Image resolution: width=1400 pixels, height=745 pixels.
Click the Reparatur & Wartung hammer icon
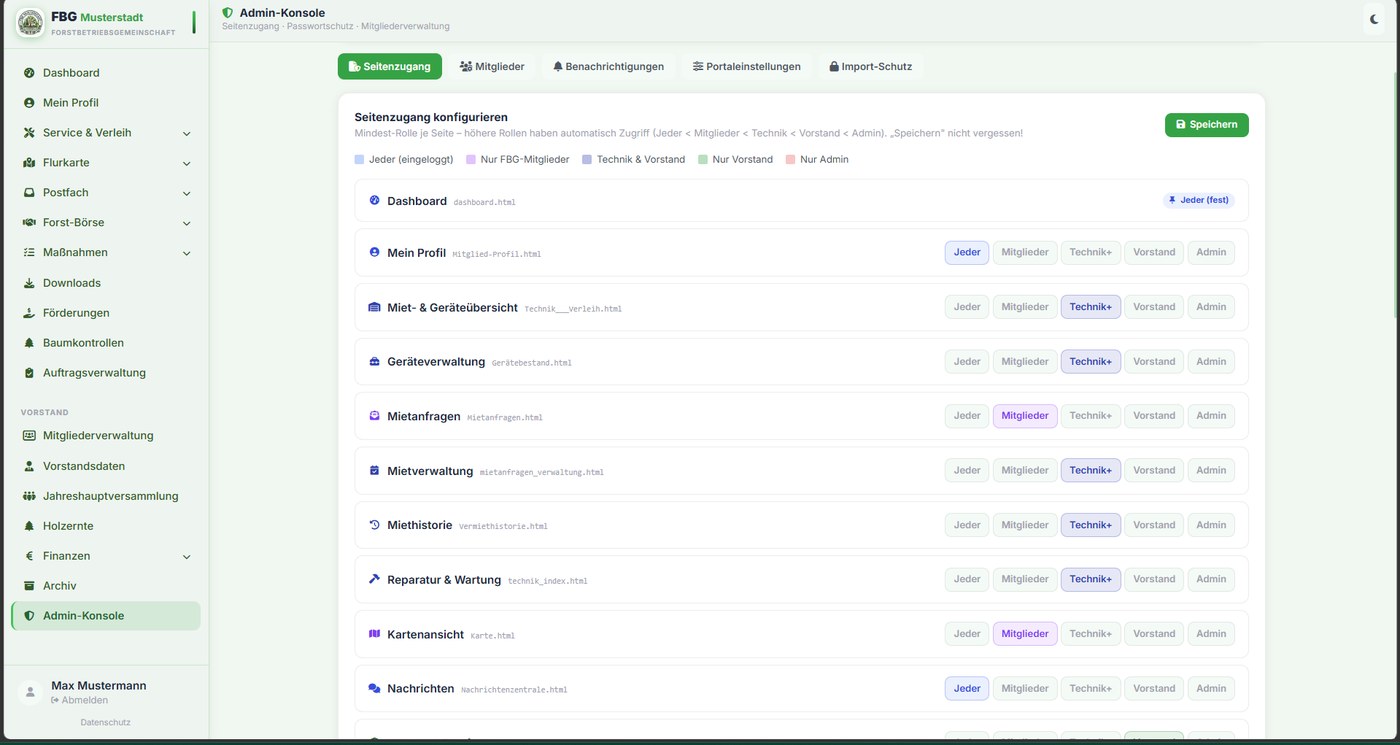point(374,579)
